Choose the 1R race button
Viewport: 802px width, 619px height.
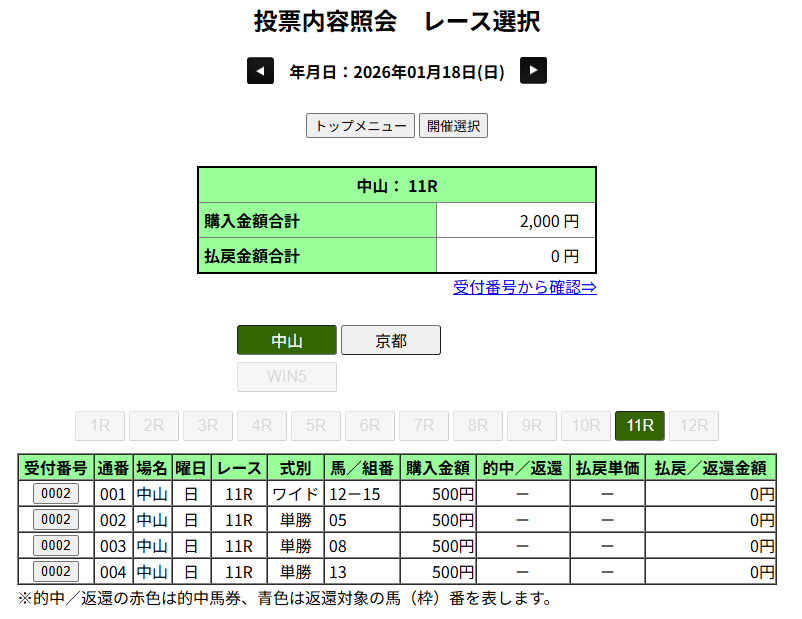[100, 426]
